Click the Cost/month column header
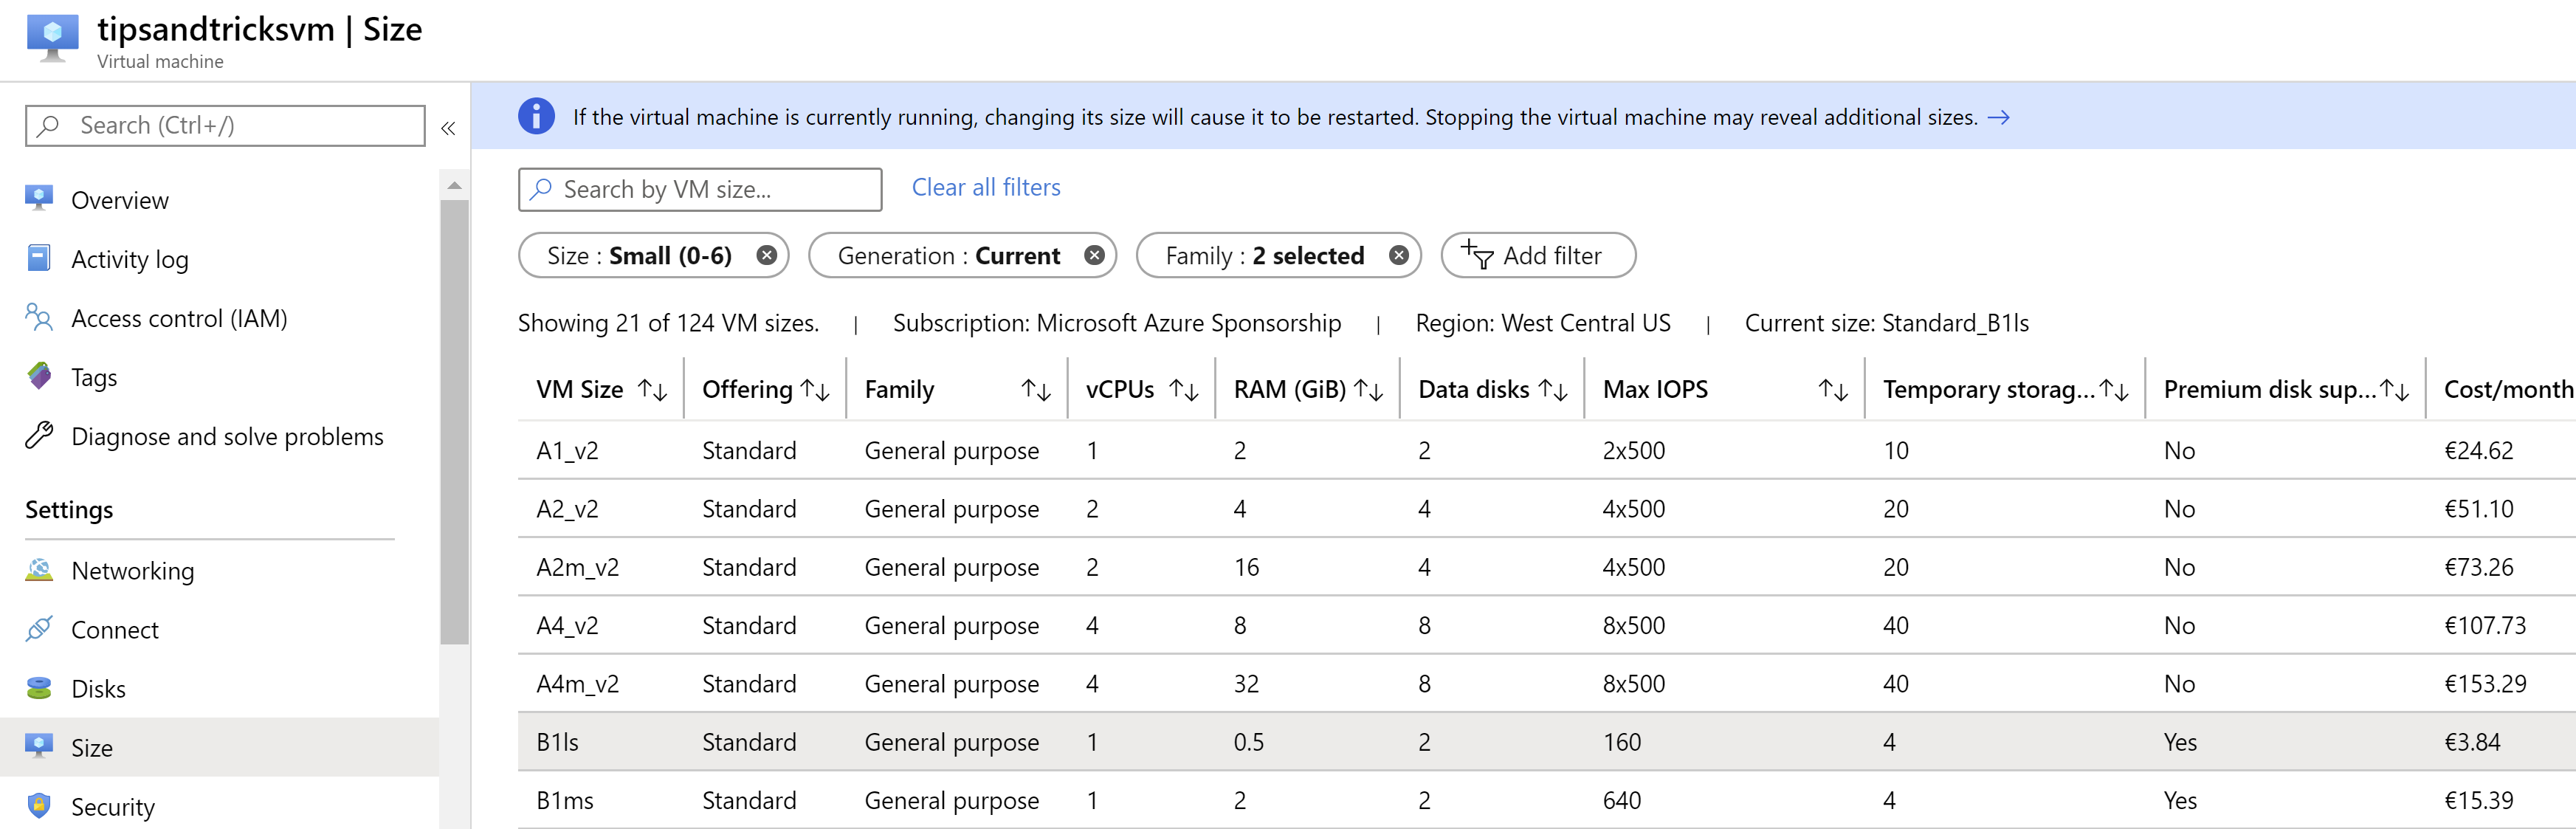 point(2509,389)
